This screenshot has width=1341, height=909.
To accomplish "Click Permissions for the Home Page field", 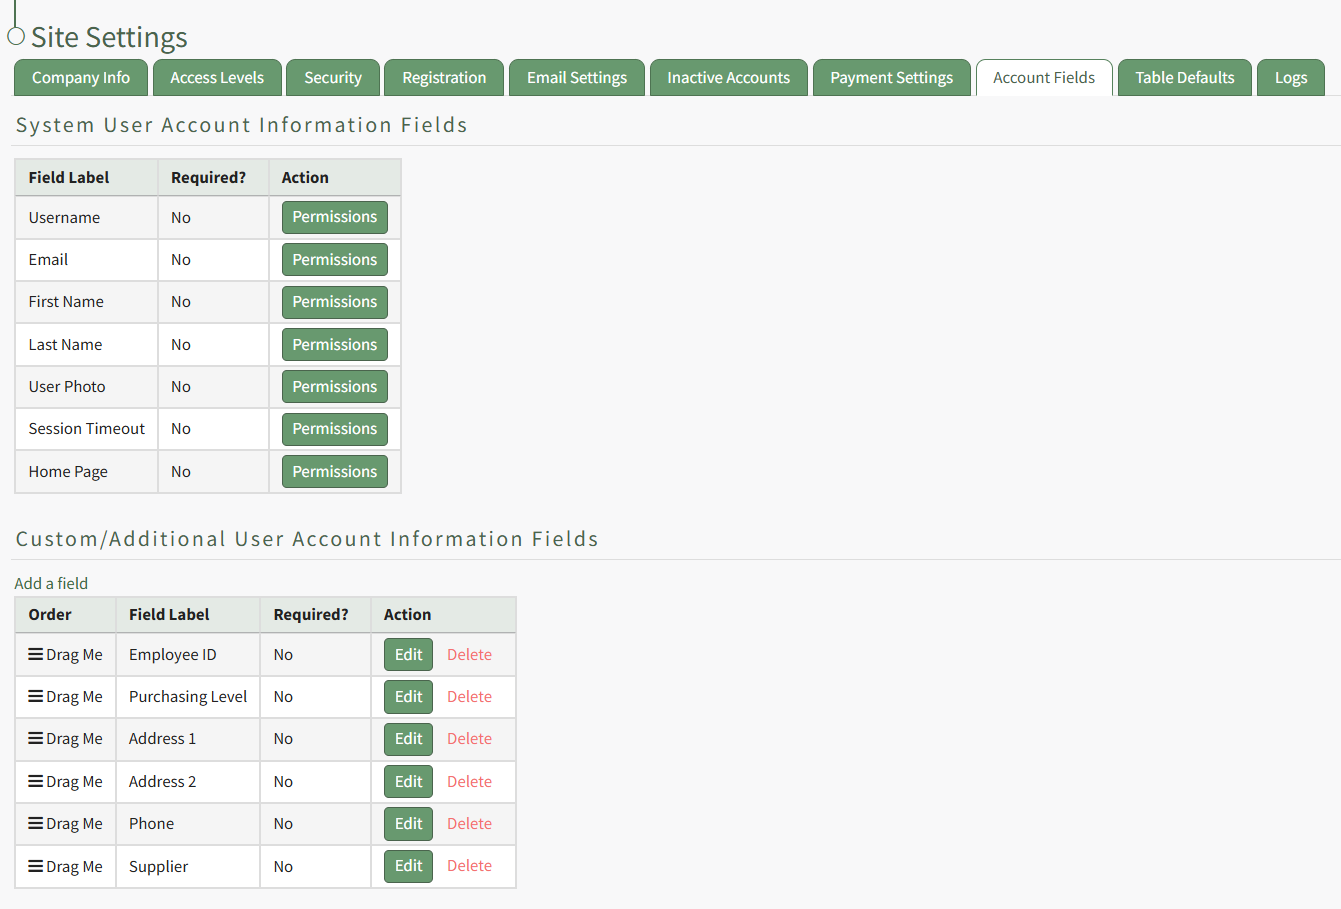I will tap(334, 472).
